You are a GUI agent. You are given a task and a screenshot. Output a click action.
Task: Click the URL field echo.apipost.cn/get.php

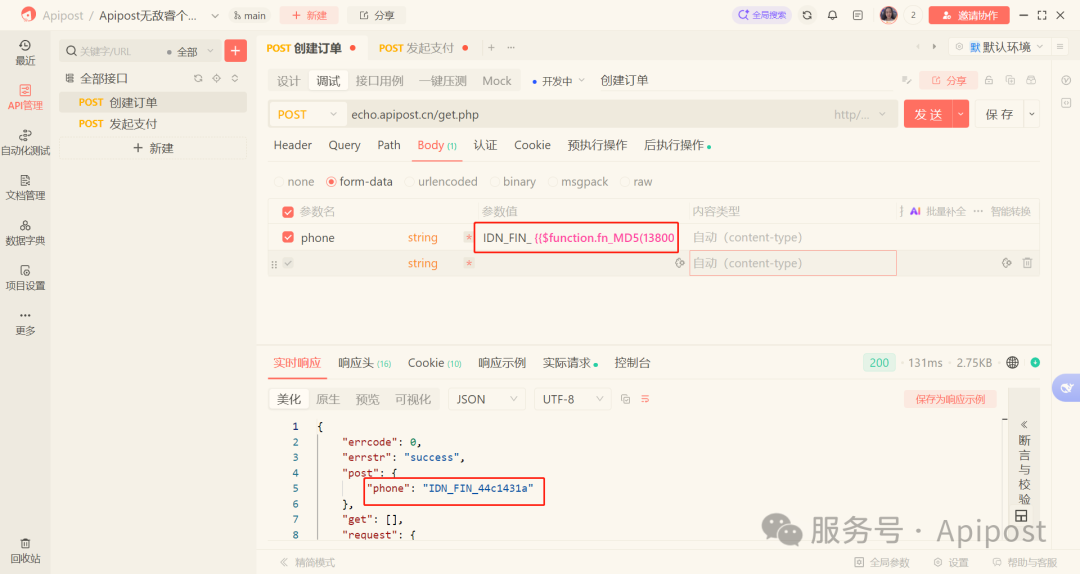point(585,114)
